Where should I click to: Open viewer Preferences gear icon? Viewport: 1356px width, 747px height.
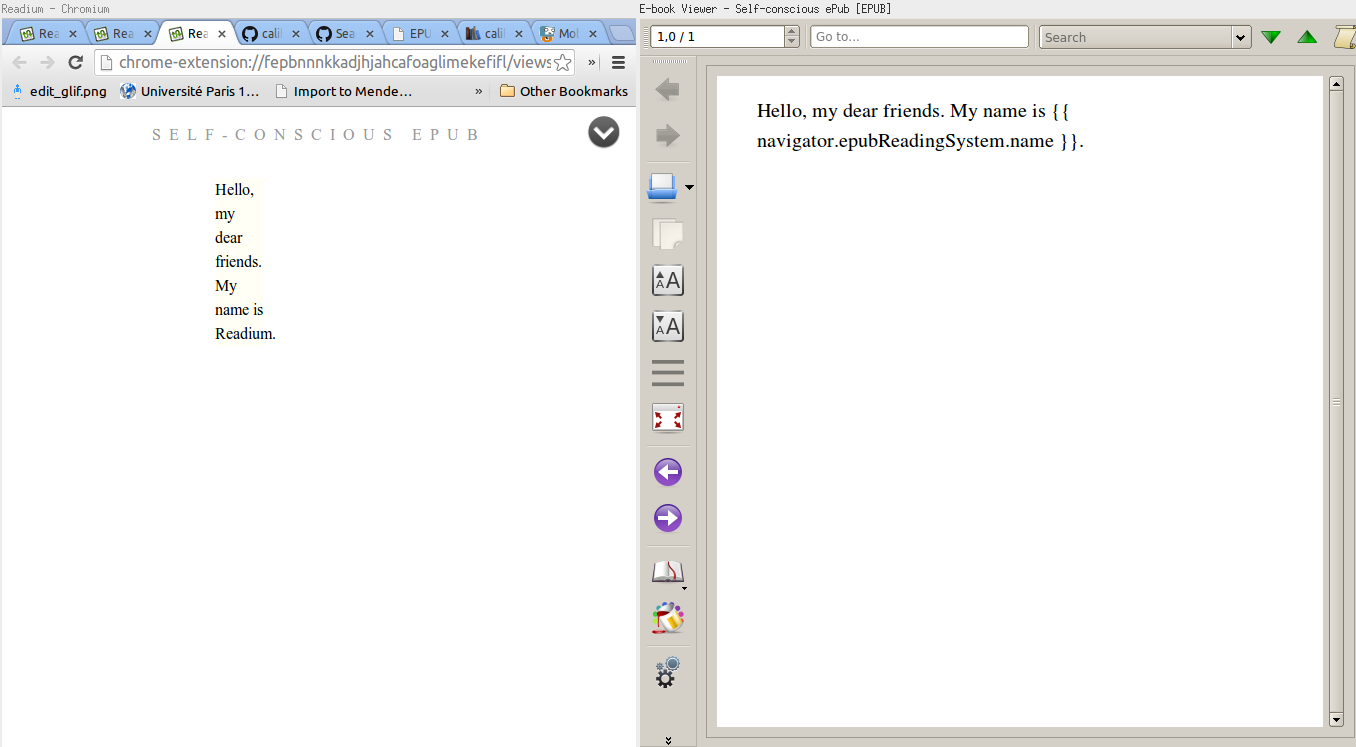coord(668,672)
